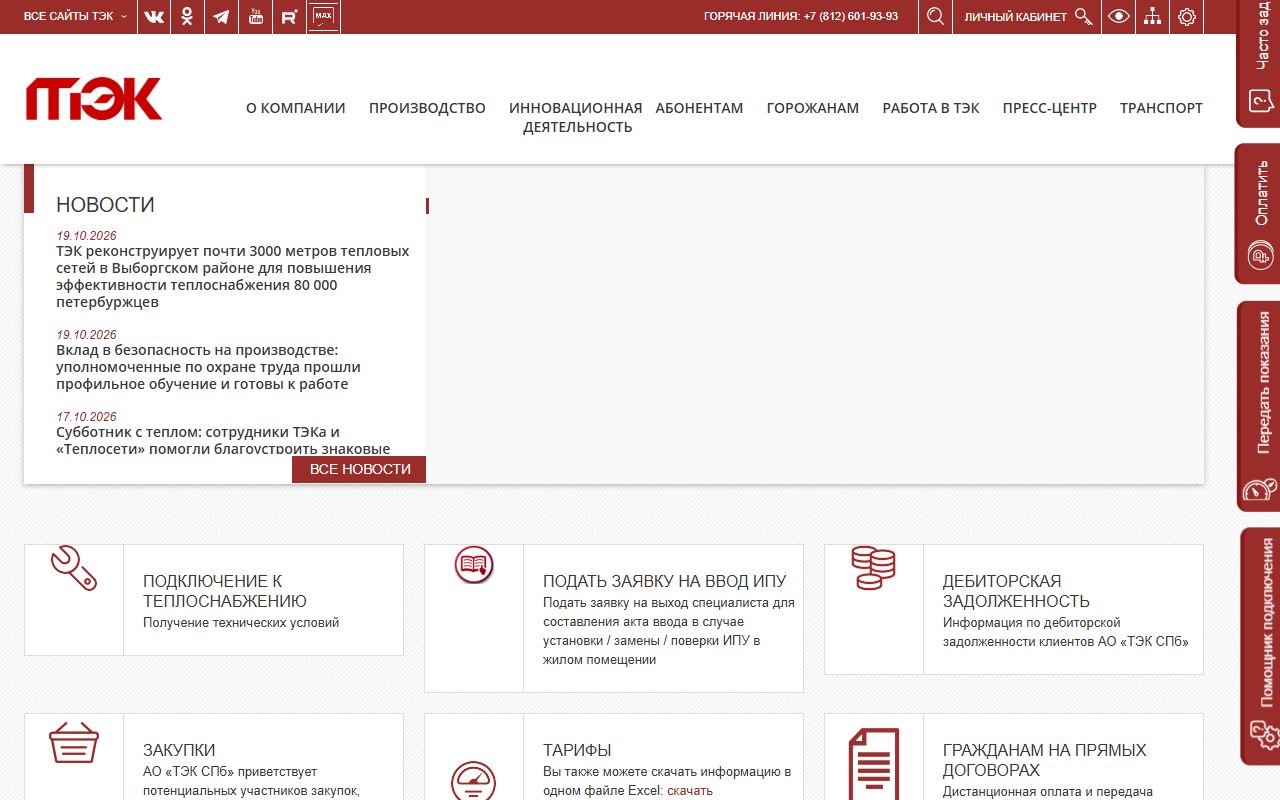This screenshot has height=800, width=1280.
Task: Click the document icon for direct contracts
Action: click(873, 764)
